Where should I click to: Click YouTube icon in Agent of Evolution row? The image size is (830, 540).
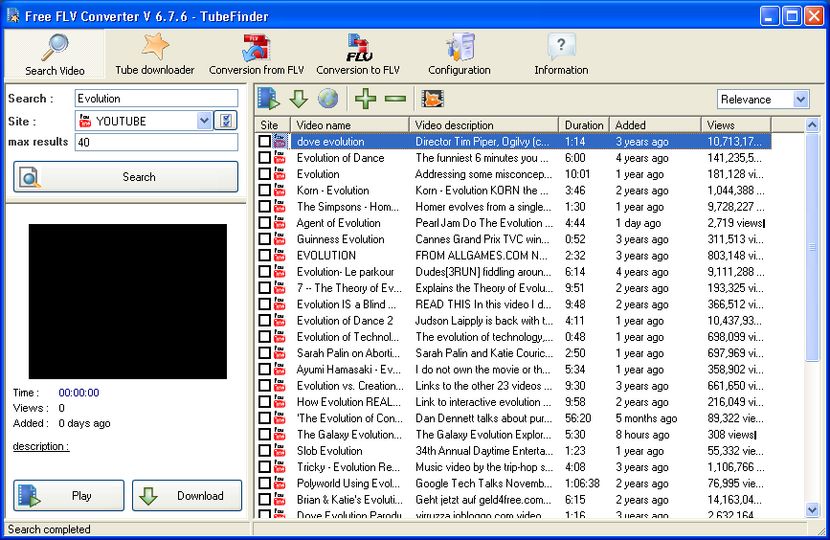[279, 223]
